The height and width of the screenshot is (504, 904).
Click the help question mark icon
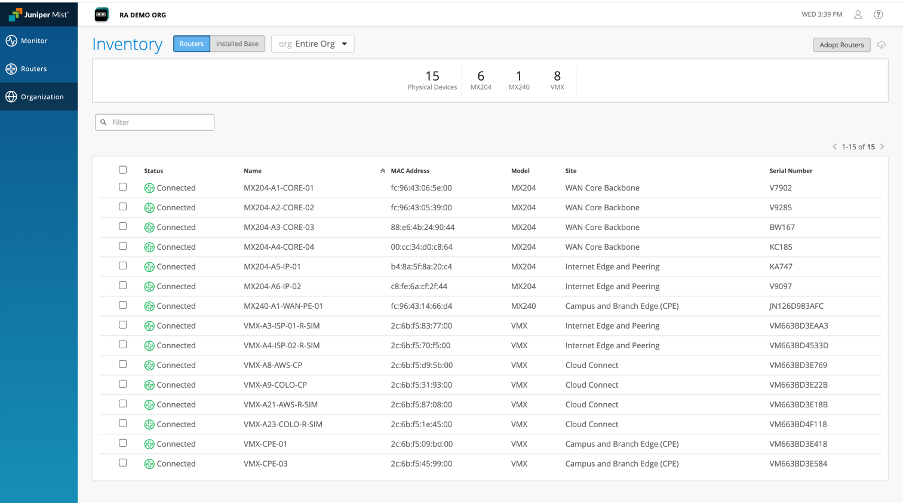tap(878, 15)
